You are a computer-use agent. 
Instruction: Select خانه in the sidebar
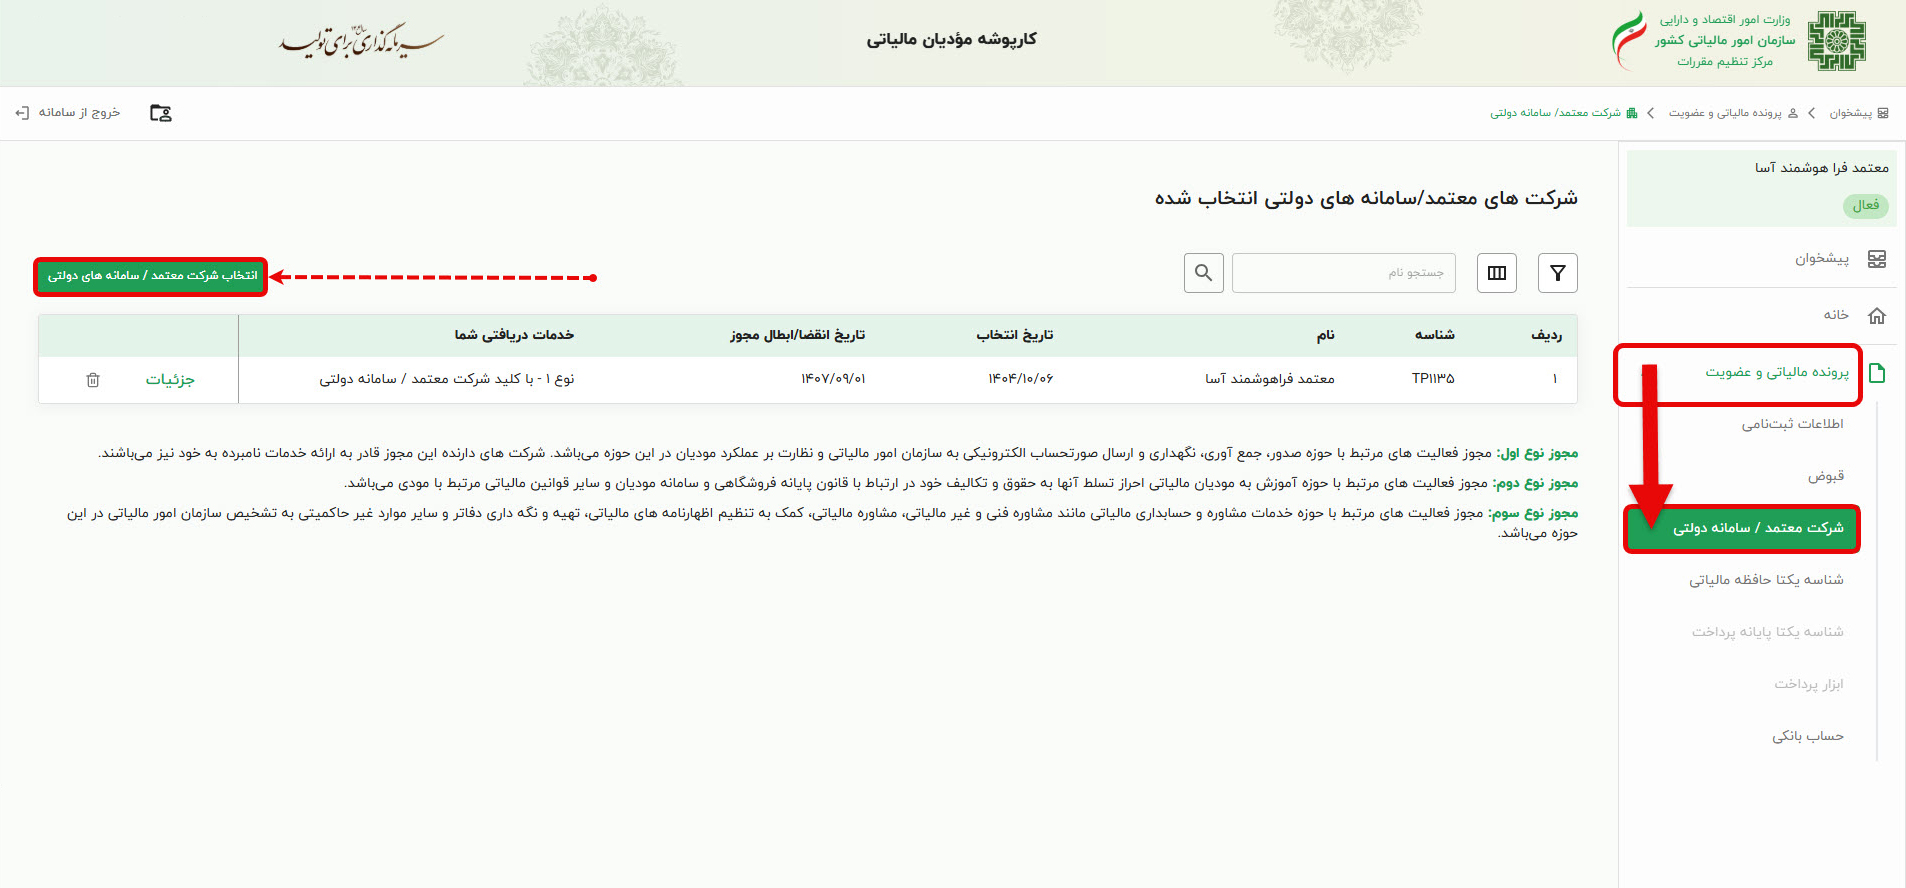[1836, 315]
